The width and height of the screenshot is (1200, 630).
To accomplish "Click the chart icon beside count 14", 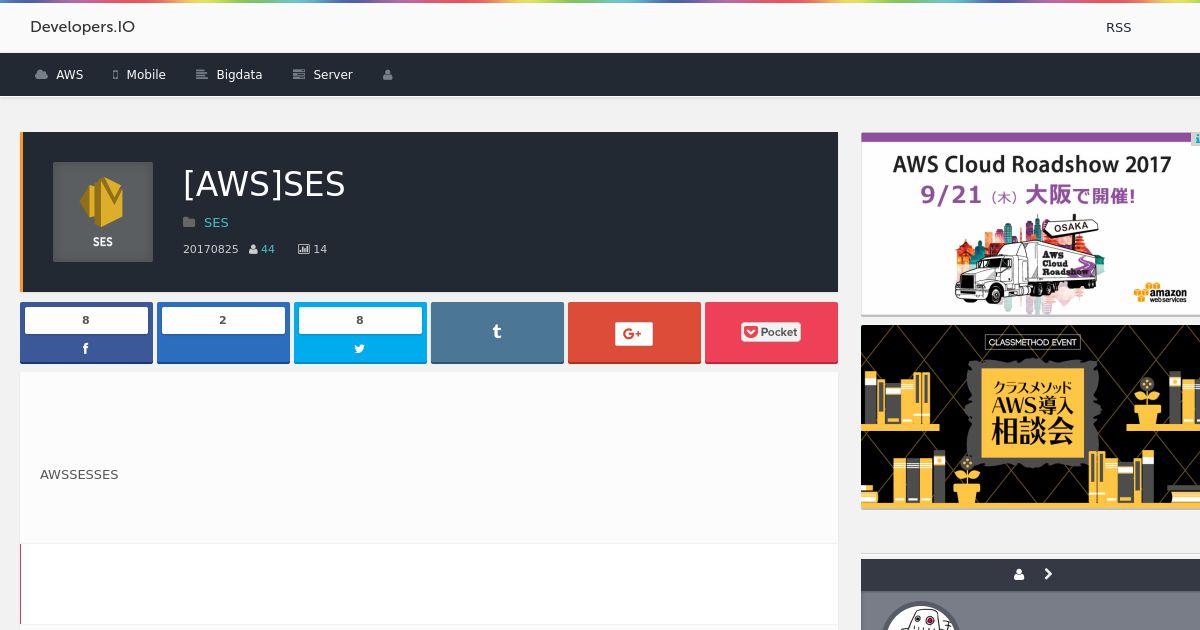I will (304, 249).
